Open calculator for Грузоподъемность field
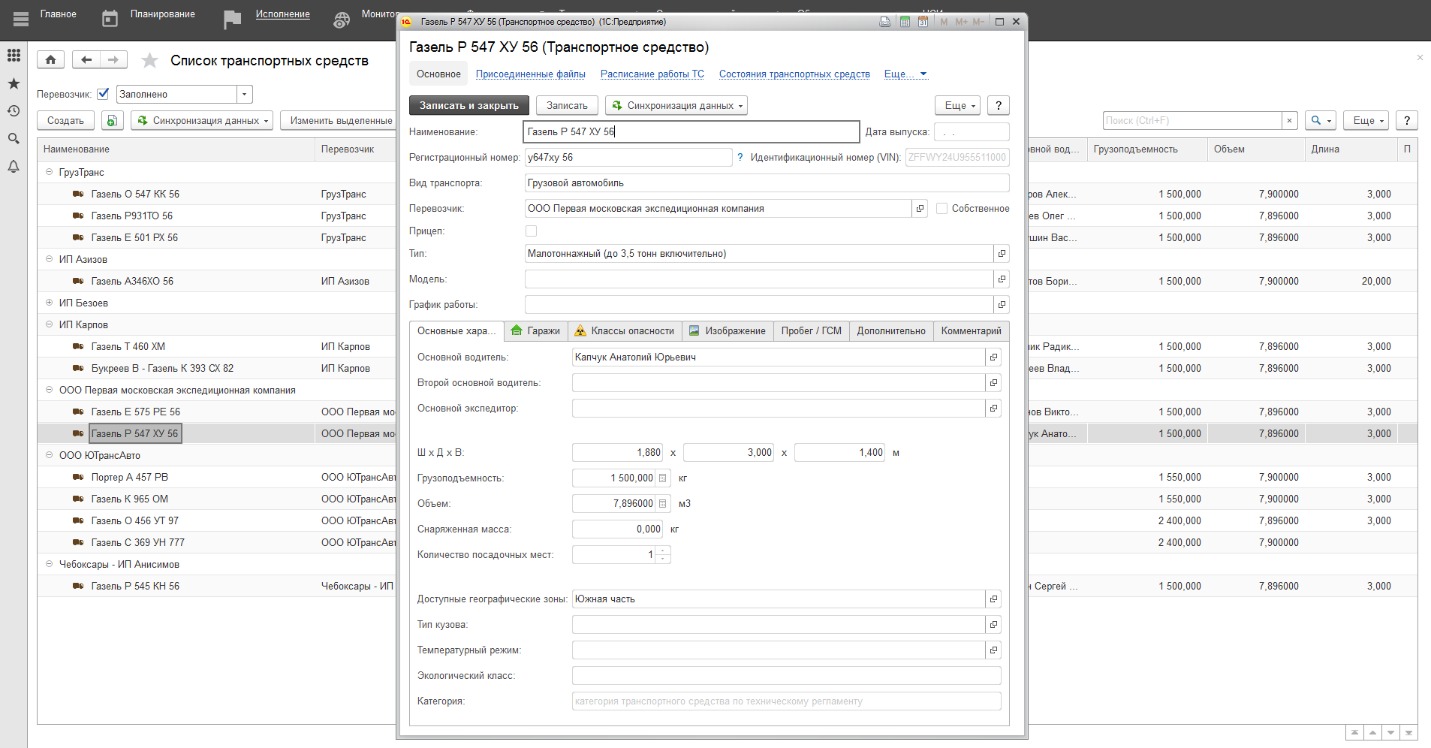Screen dimensions: 1431x748 [x=662, y=478]
